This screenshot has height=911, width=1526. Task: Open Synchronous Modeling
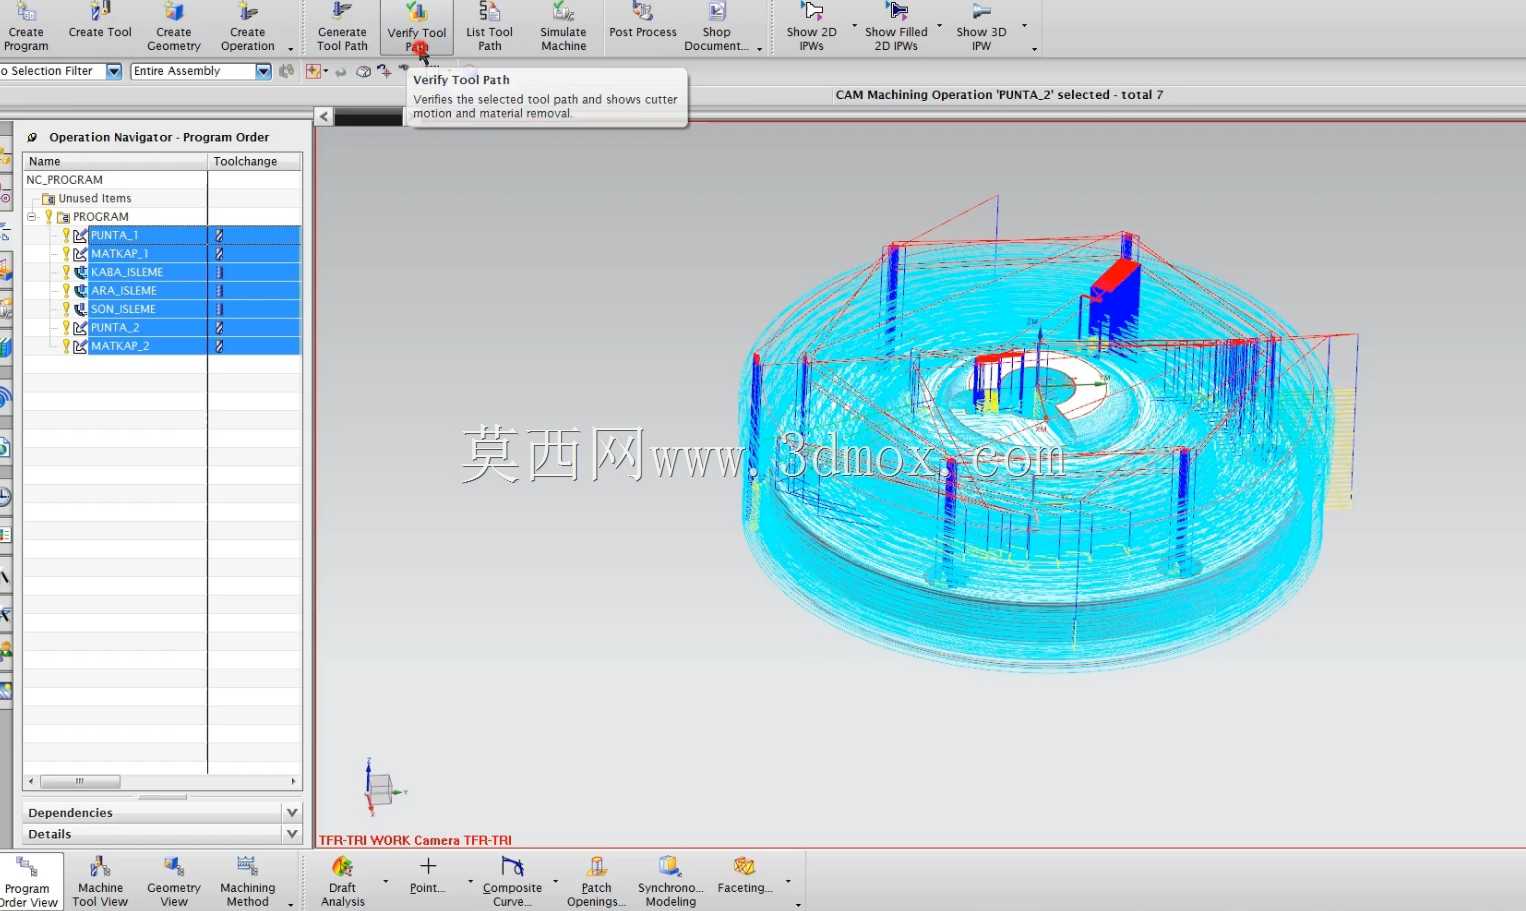click(x=670, y=881)
